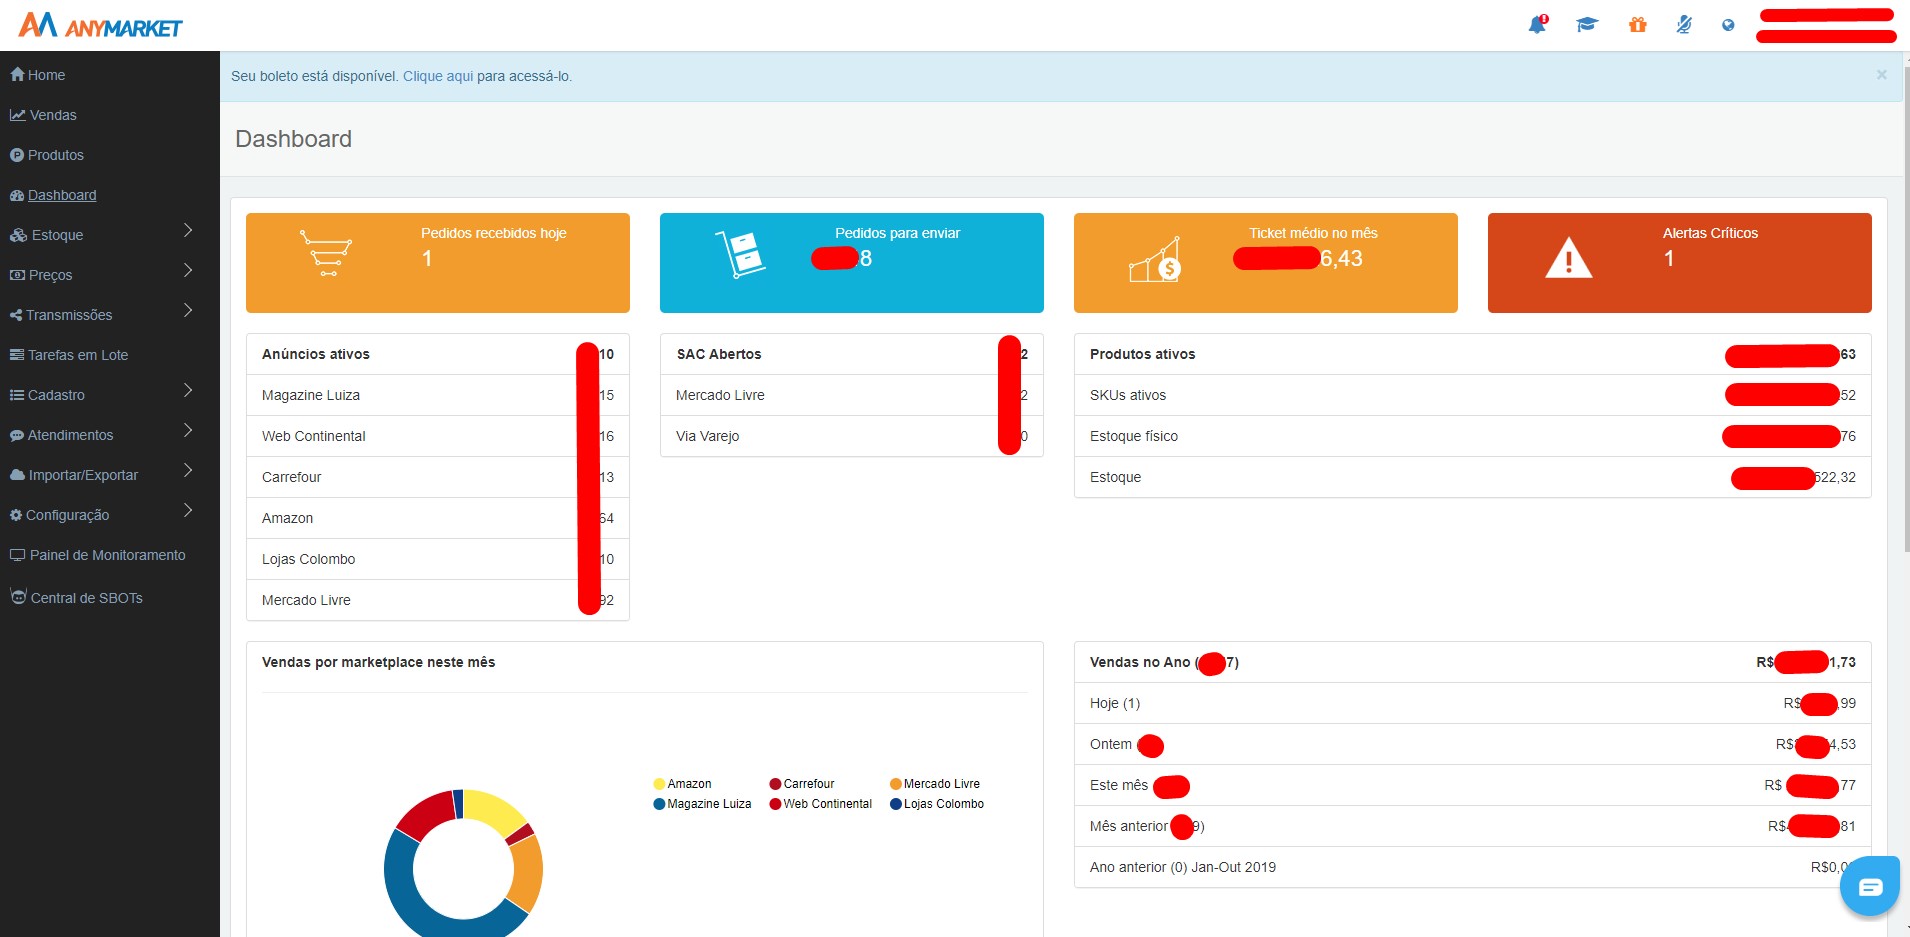Viewport: 1910px width, 937px height.
Task: Dismiss the boleto notification banner
Action: tap(1882, 75)
